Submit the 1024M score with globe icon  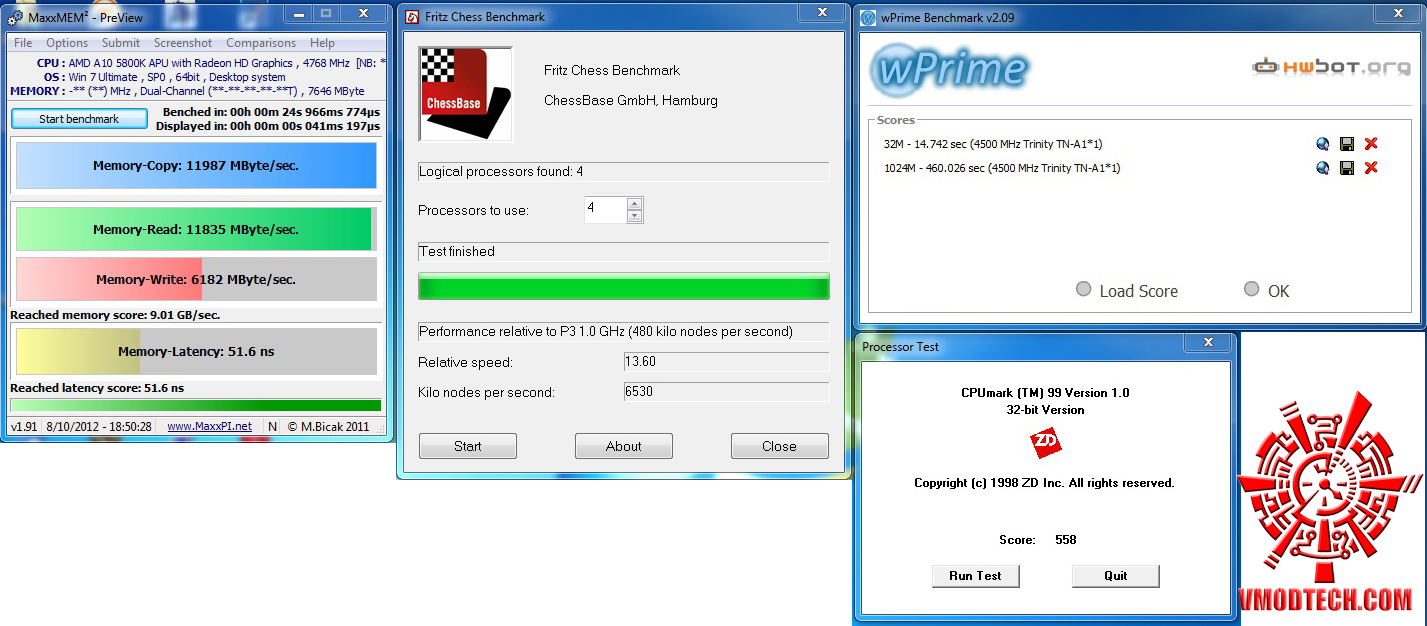[x=1323, y=168]
